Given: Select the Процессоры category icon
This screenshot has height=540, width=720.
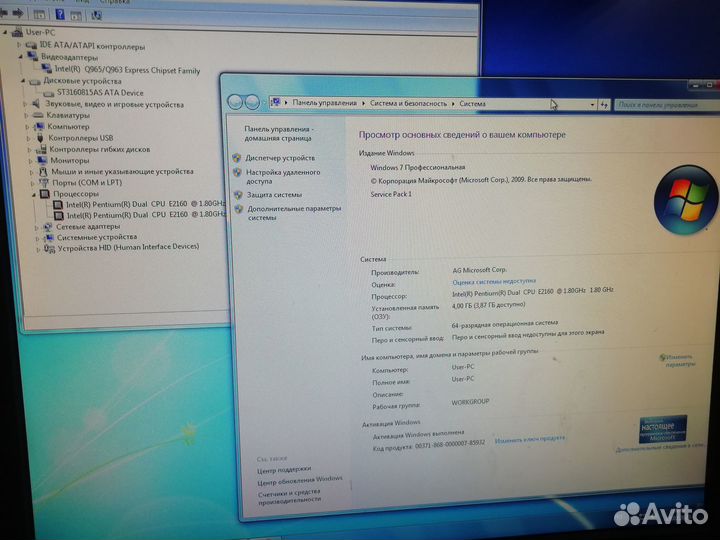Looking at the screenshot, I should (x=45, y=194).
